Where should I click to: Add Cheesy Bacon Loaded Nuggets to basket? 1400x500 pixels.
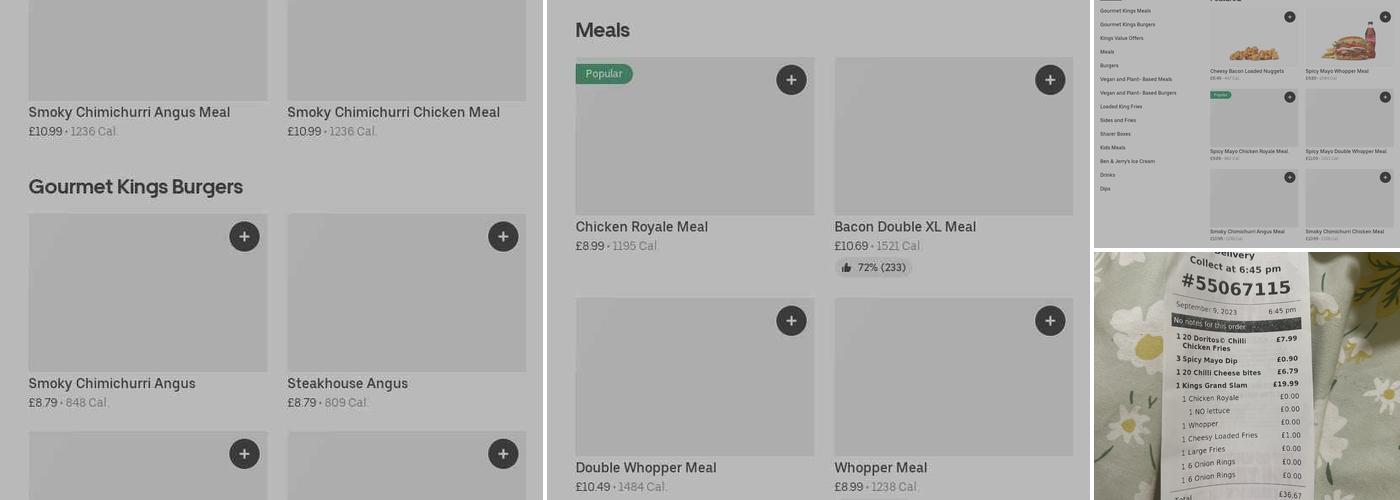pos(1289,17)
